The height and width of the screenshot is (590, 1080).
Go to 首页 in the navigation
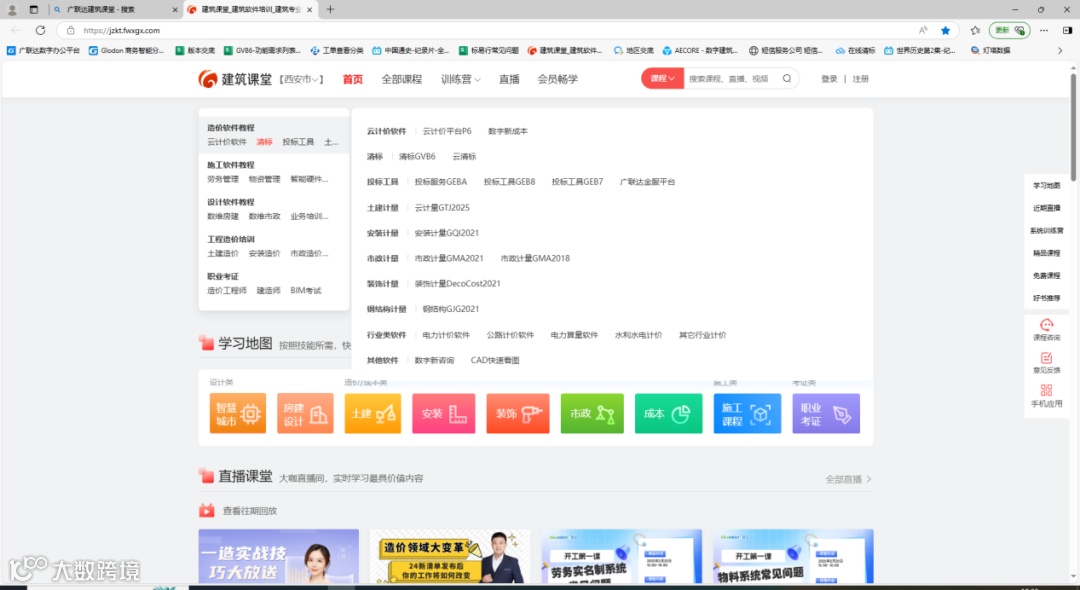[353, 79]
